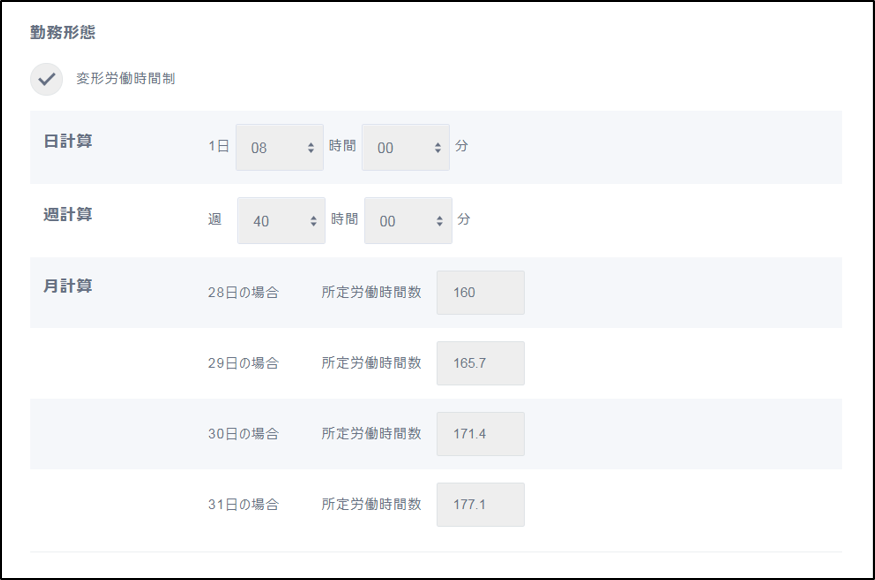Click 所定労働時間数 label in the 31日 row
The height and width of the screenshot is (580, 875).
(x=371, y=505)
